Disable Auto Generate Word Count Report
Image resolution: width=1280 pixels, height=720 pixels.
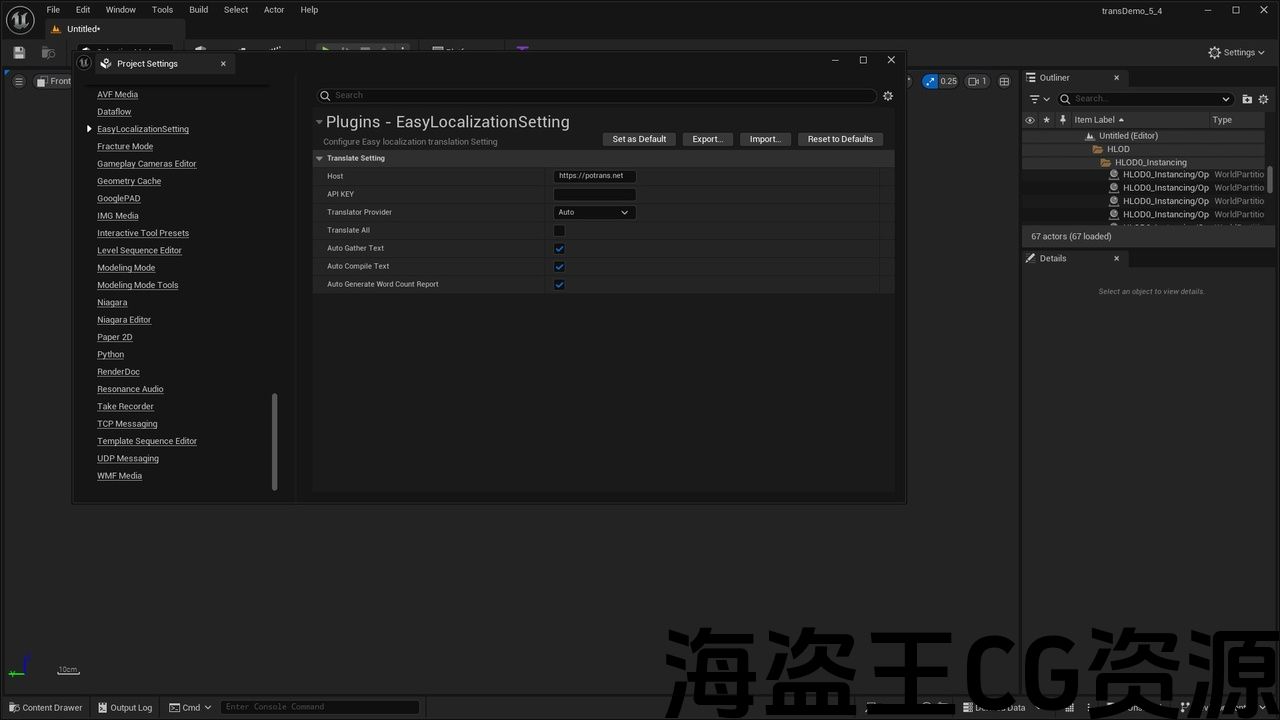tap(559, 285)
